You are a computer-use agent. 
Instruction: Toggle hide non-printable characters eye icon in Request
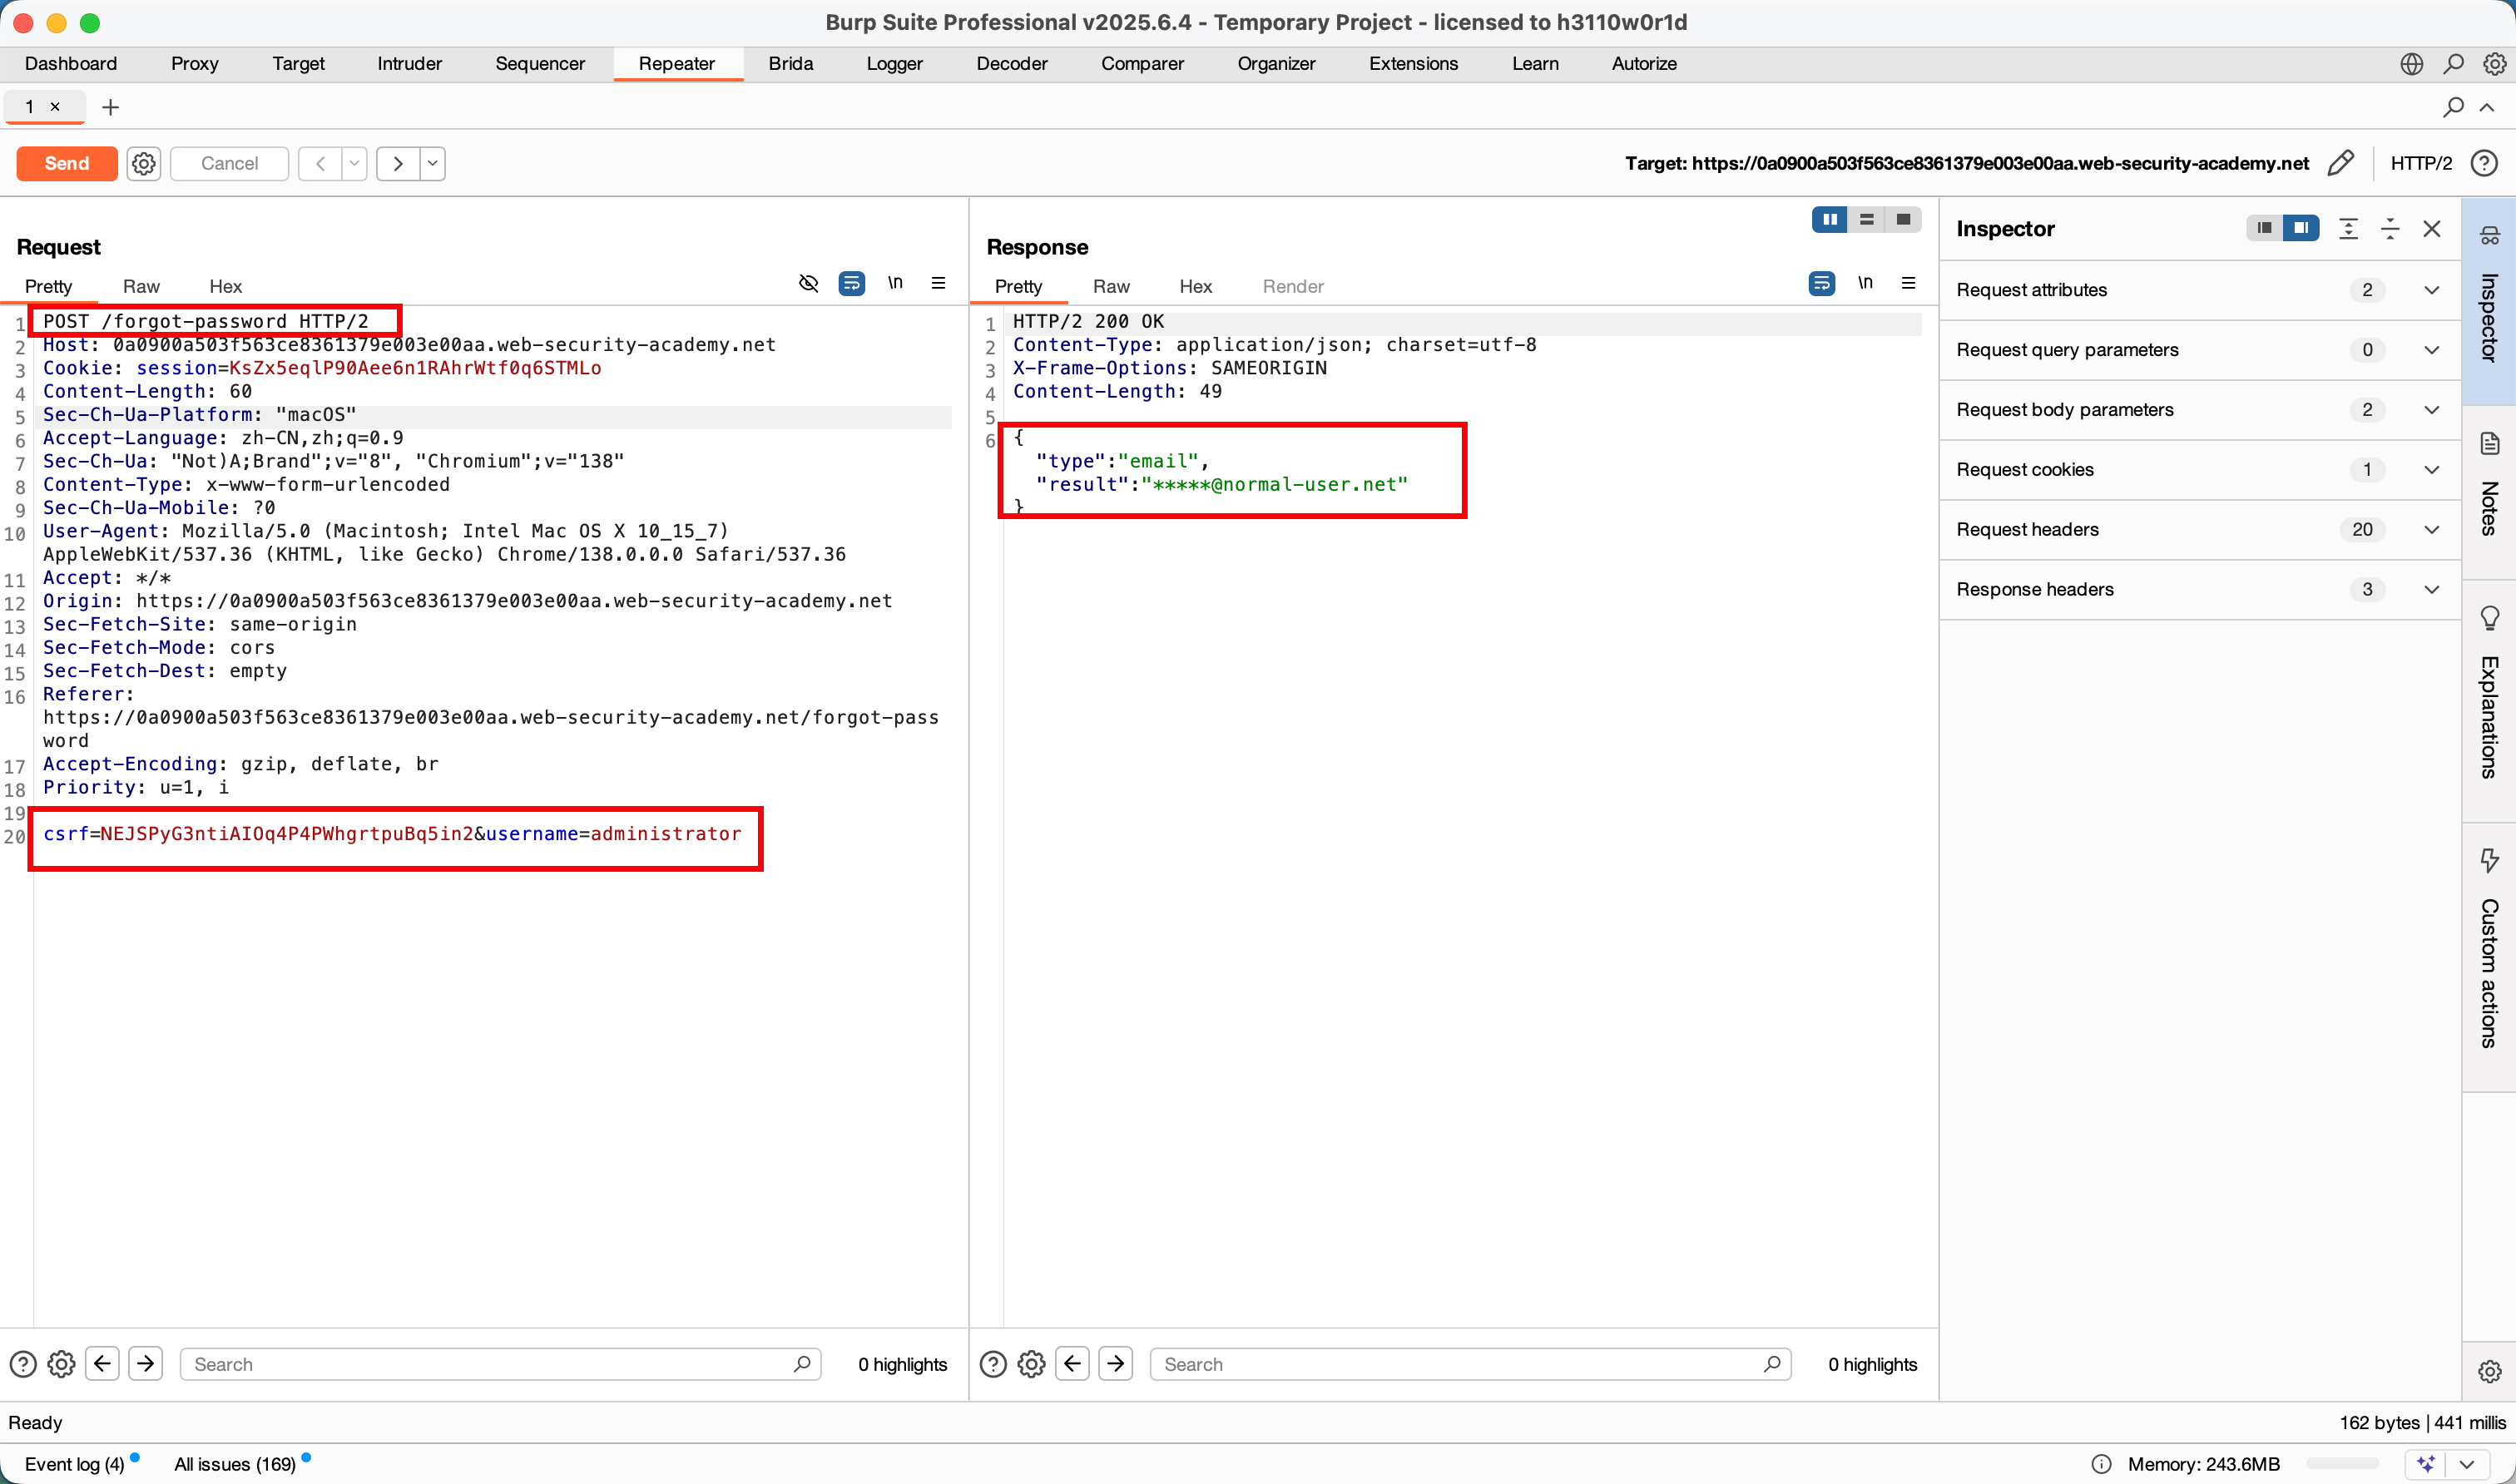pos(808,284)
